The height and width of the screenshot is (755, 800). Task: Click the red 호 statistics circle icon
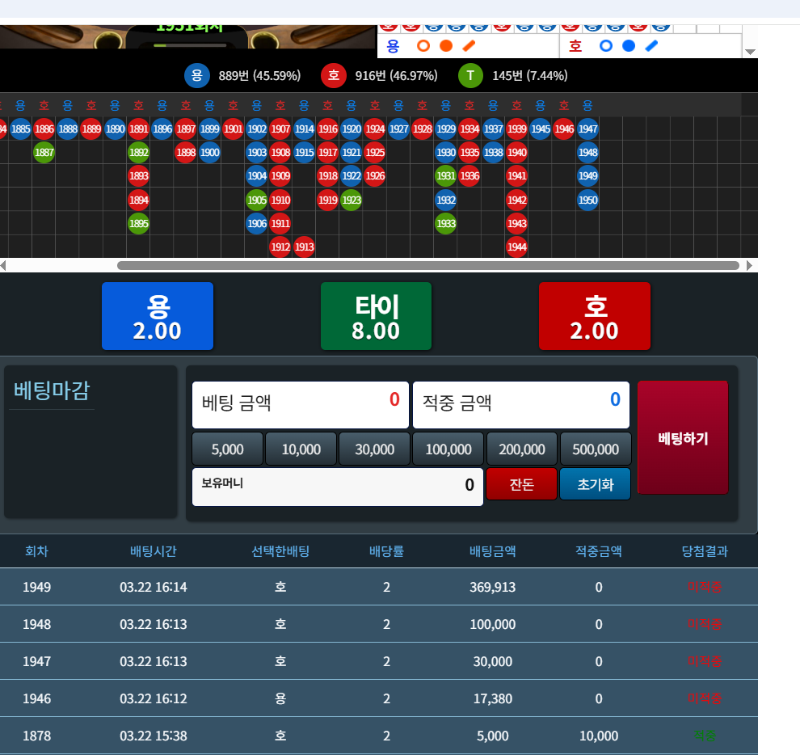click(x=333, y=76)
